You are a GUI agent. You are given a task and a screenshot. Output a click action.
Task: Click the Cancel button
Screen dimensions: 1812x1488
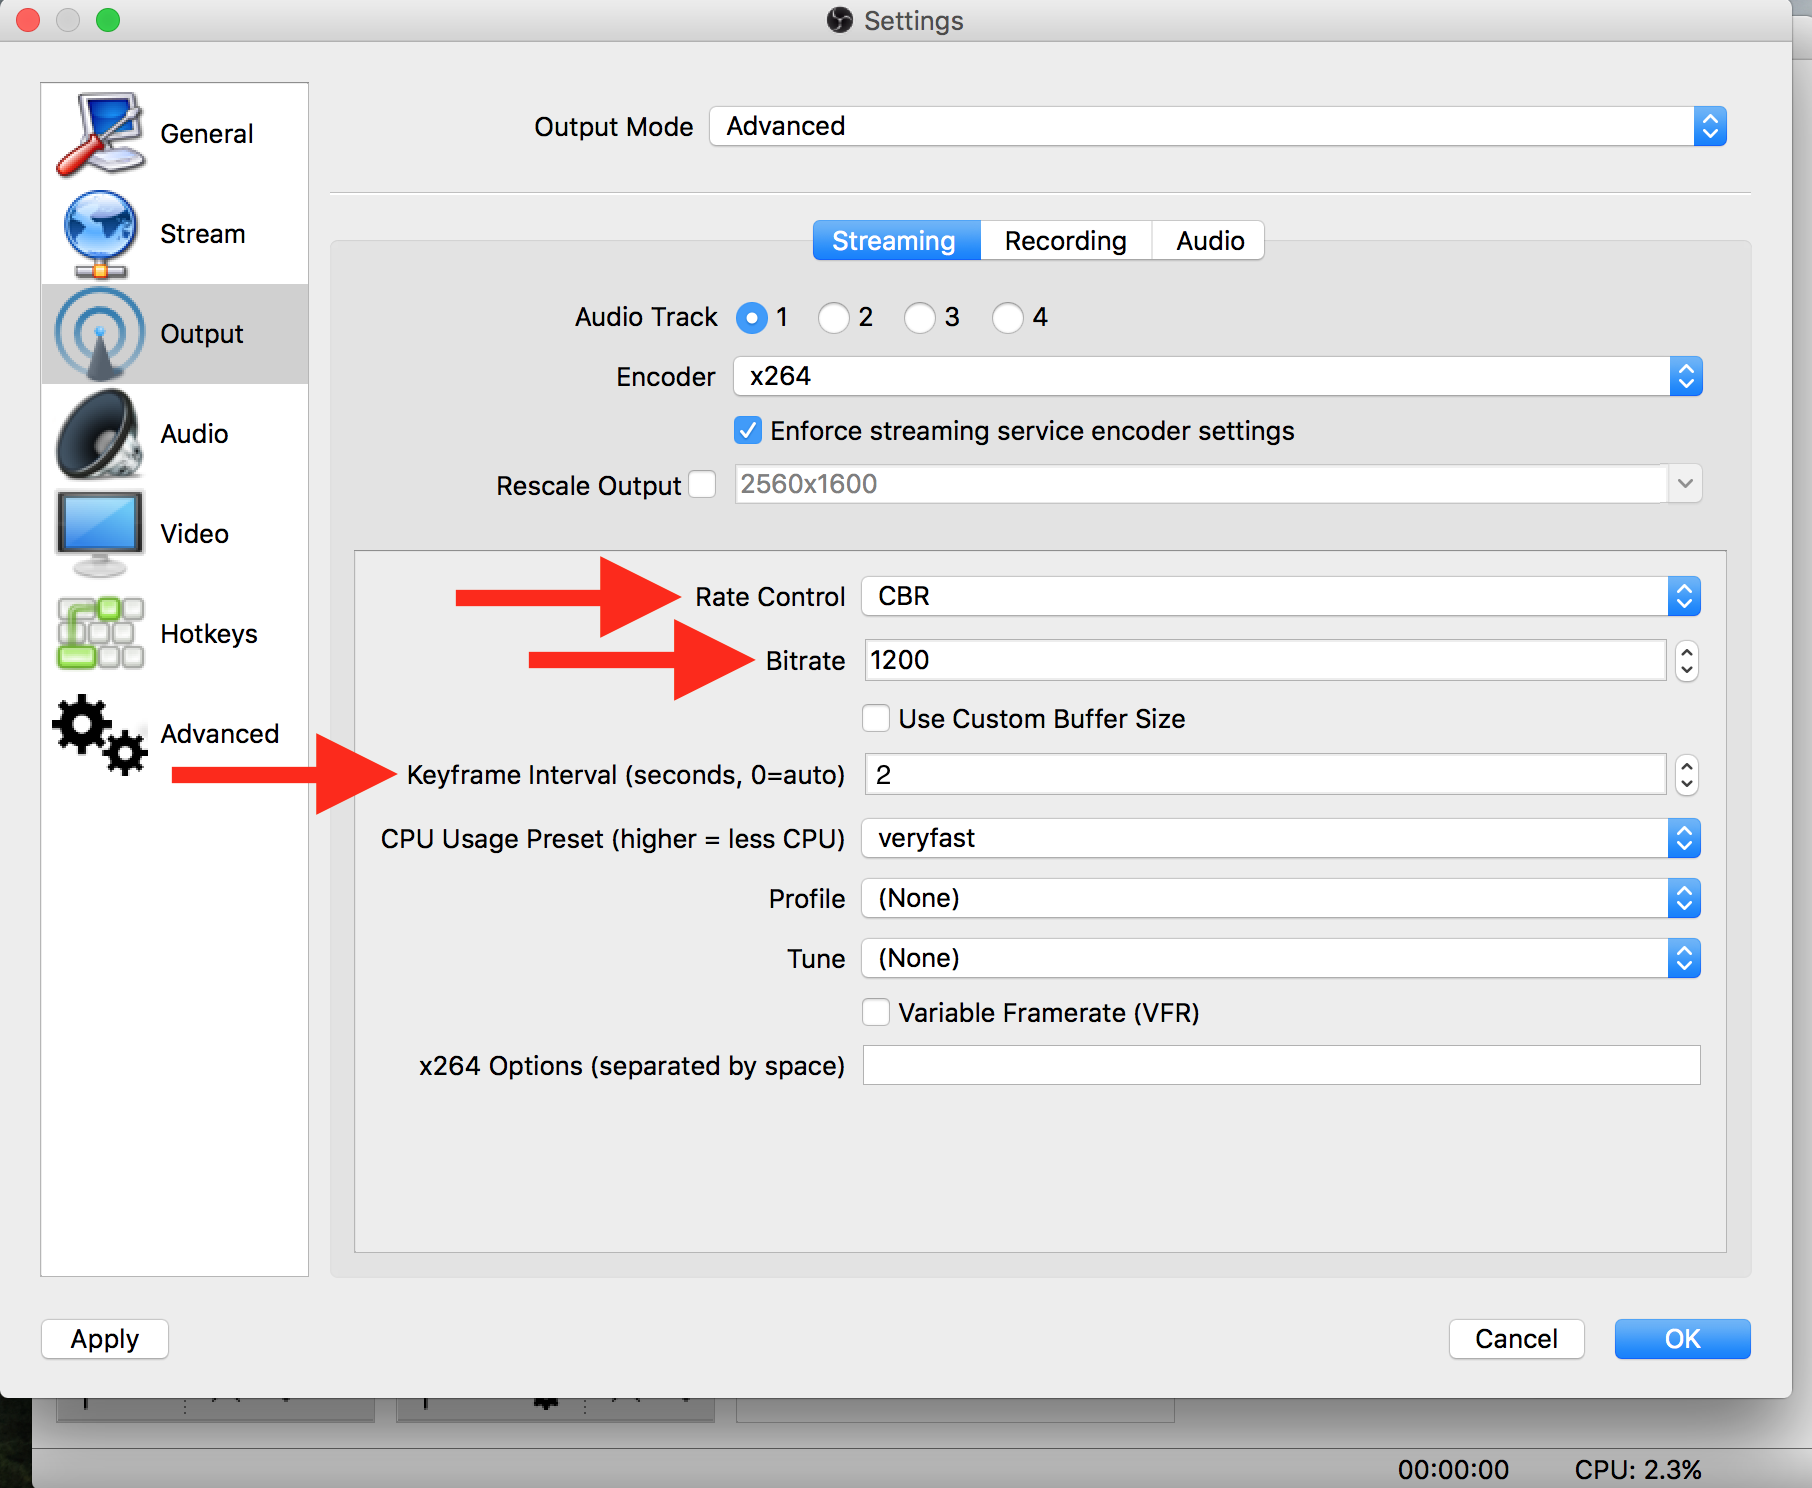pos(1517,1339)
